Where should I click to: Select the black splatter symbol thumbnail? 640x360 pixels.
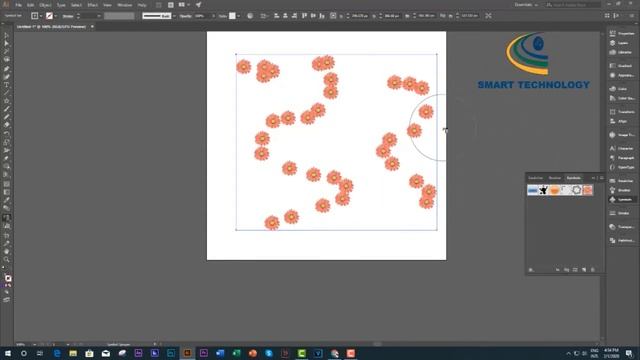[543, 190]
